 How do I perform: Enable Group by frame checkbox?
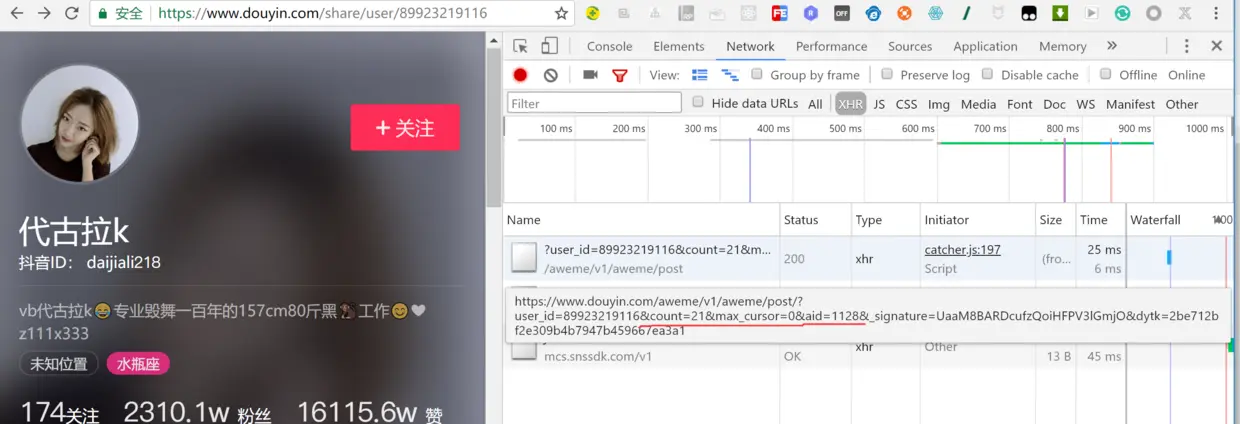(757, 74)
